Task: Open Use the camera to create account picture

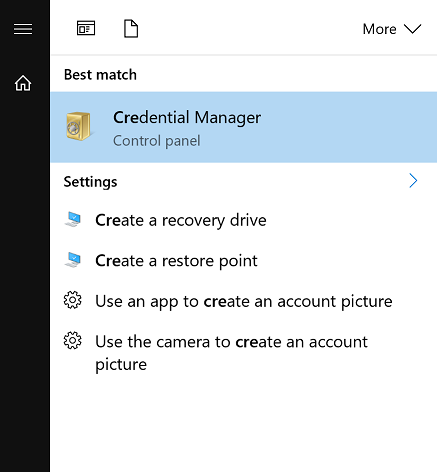Action: 243,353
